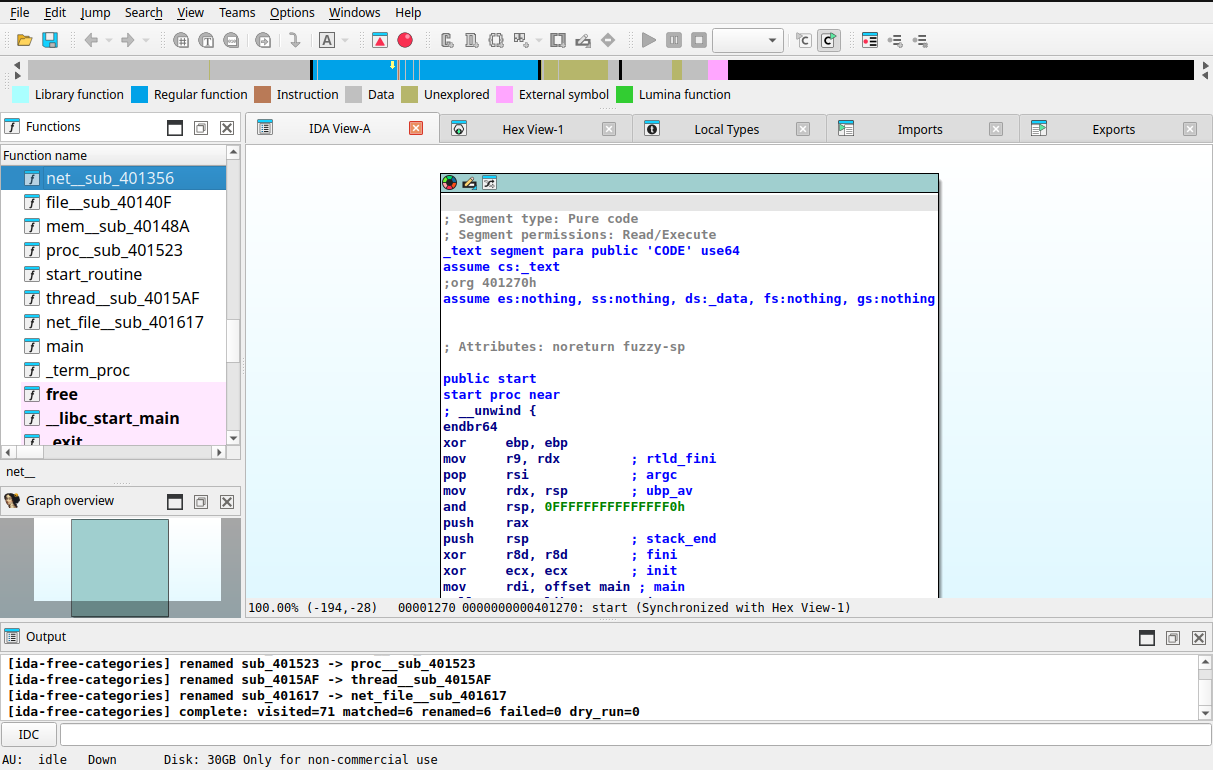Select function file__sub_40140F
Image resolution: width=1213 pixels, height=770 pixels.
[x=113, y=202]
